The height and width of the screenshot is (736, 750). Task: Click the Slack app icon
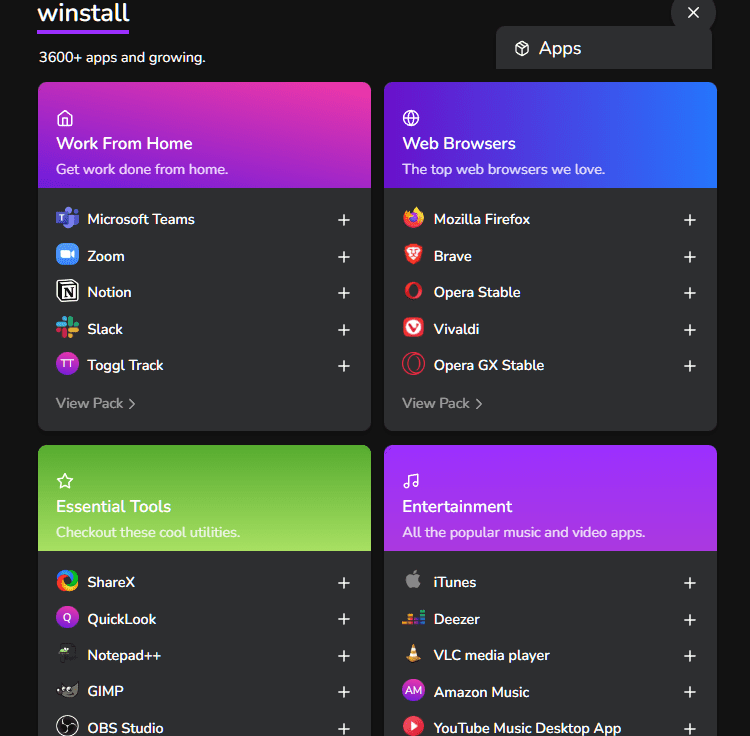67,328
